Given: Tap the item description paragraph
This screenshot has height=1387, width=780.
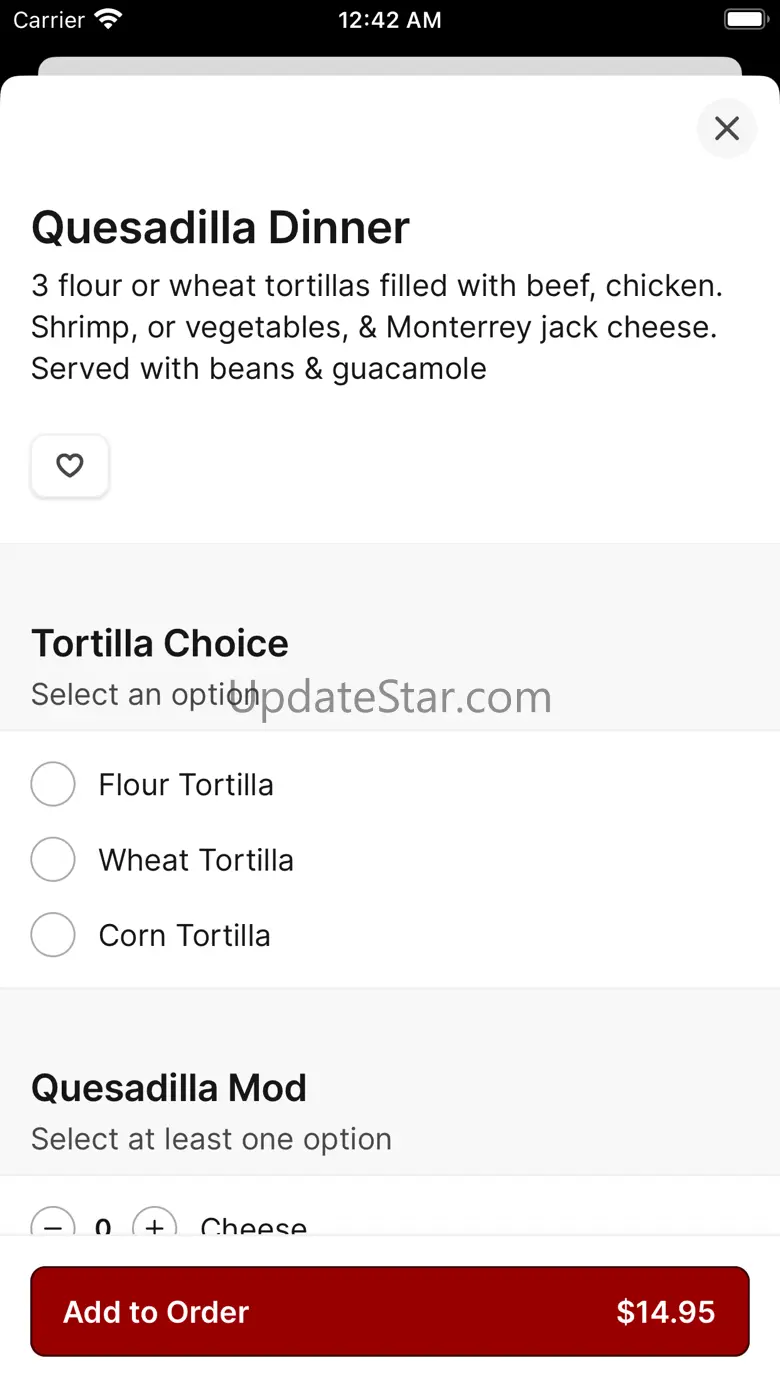Looking at the screenshot, I should 376,327.
